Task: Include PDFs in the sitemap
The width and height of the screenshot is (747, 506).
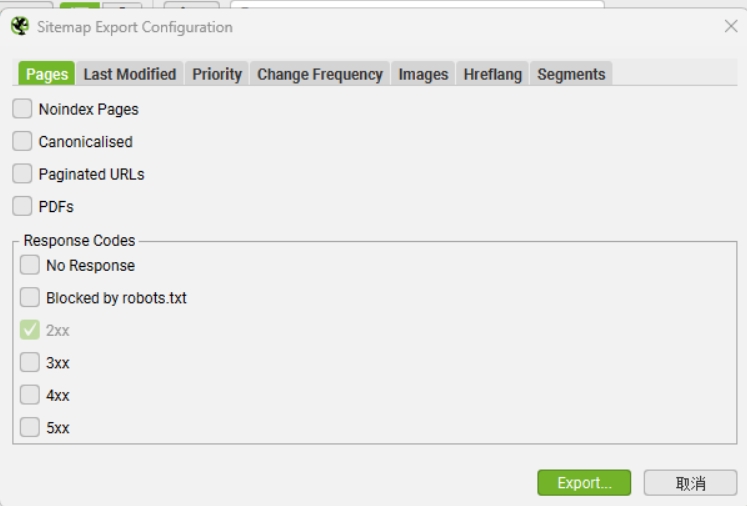Action: [22, 206]
